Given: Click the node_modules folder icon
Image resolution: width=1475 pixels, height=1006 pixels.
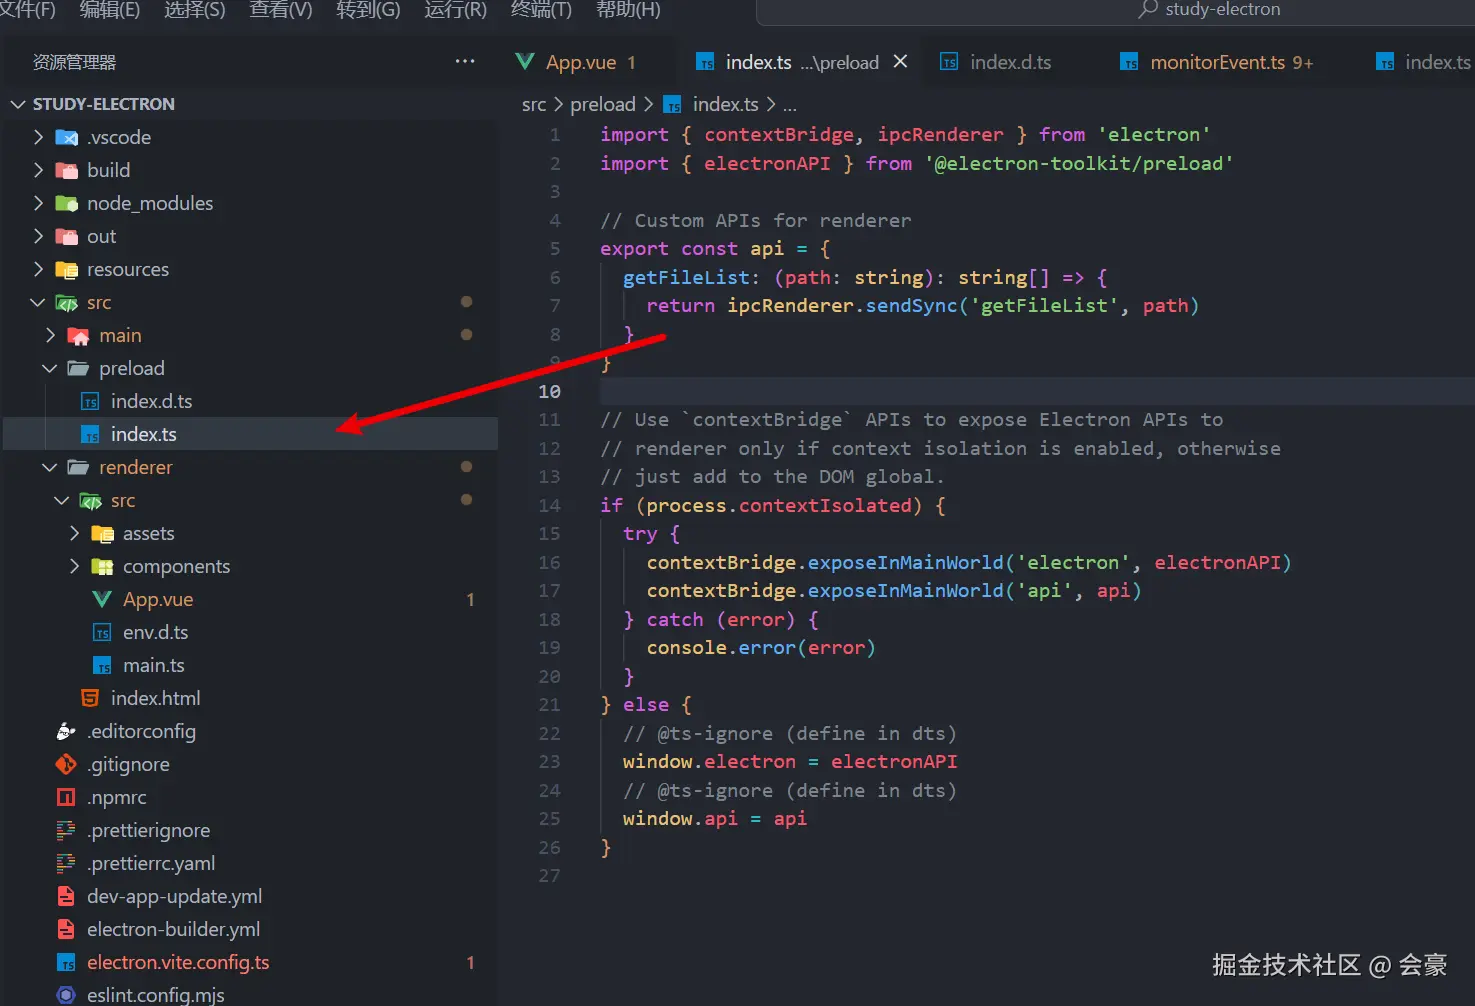Looking at the screenshot, I should 67,203.
